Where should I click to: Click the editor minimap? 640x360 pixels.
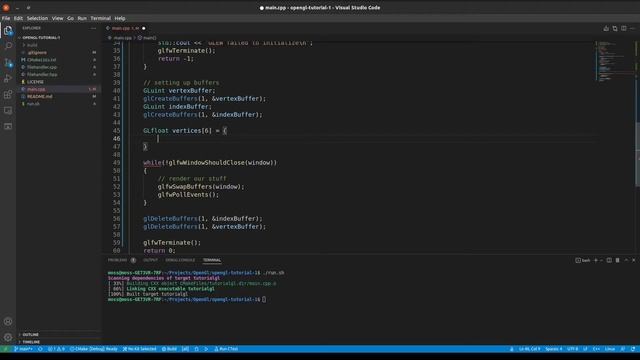pyautogui.click(x=614, y=61)
